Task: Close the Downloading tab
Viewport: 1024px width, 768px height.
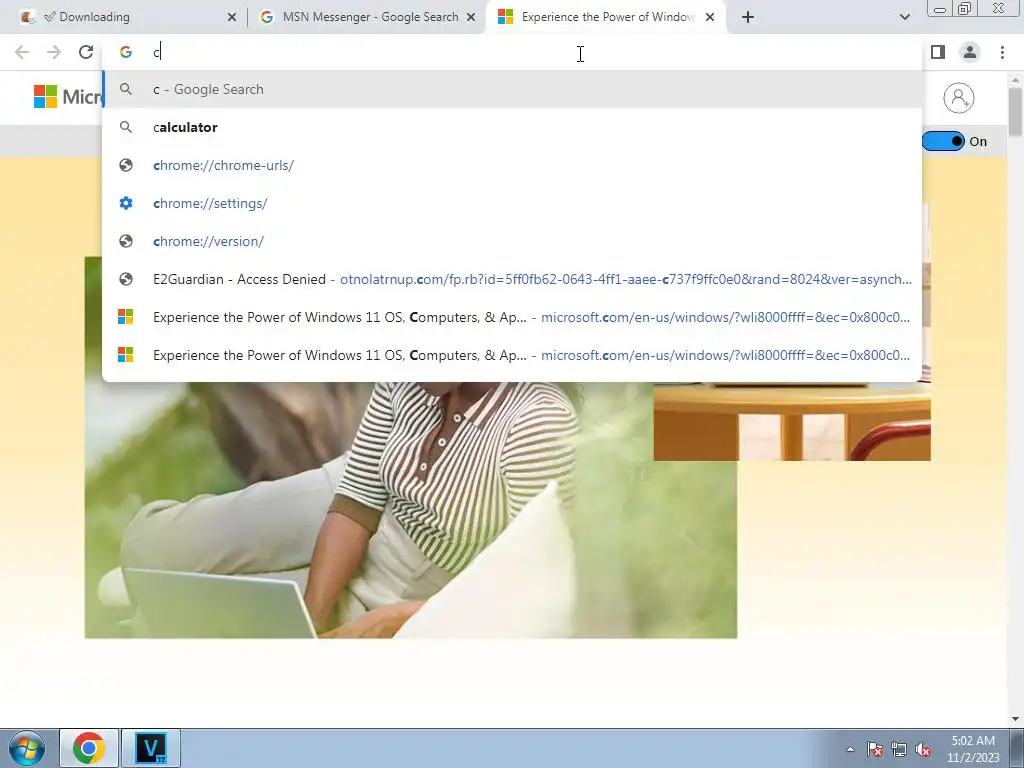Action: pos(232,17)
